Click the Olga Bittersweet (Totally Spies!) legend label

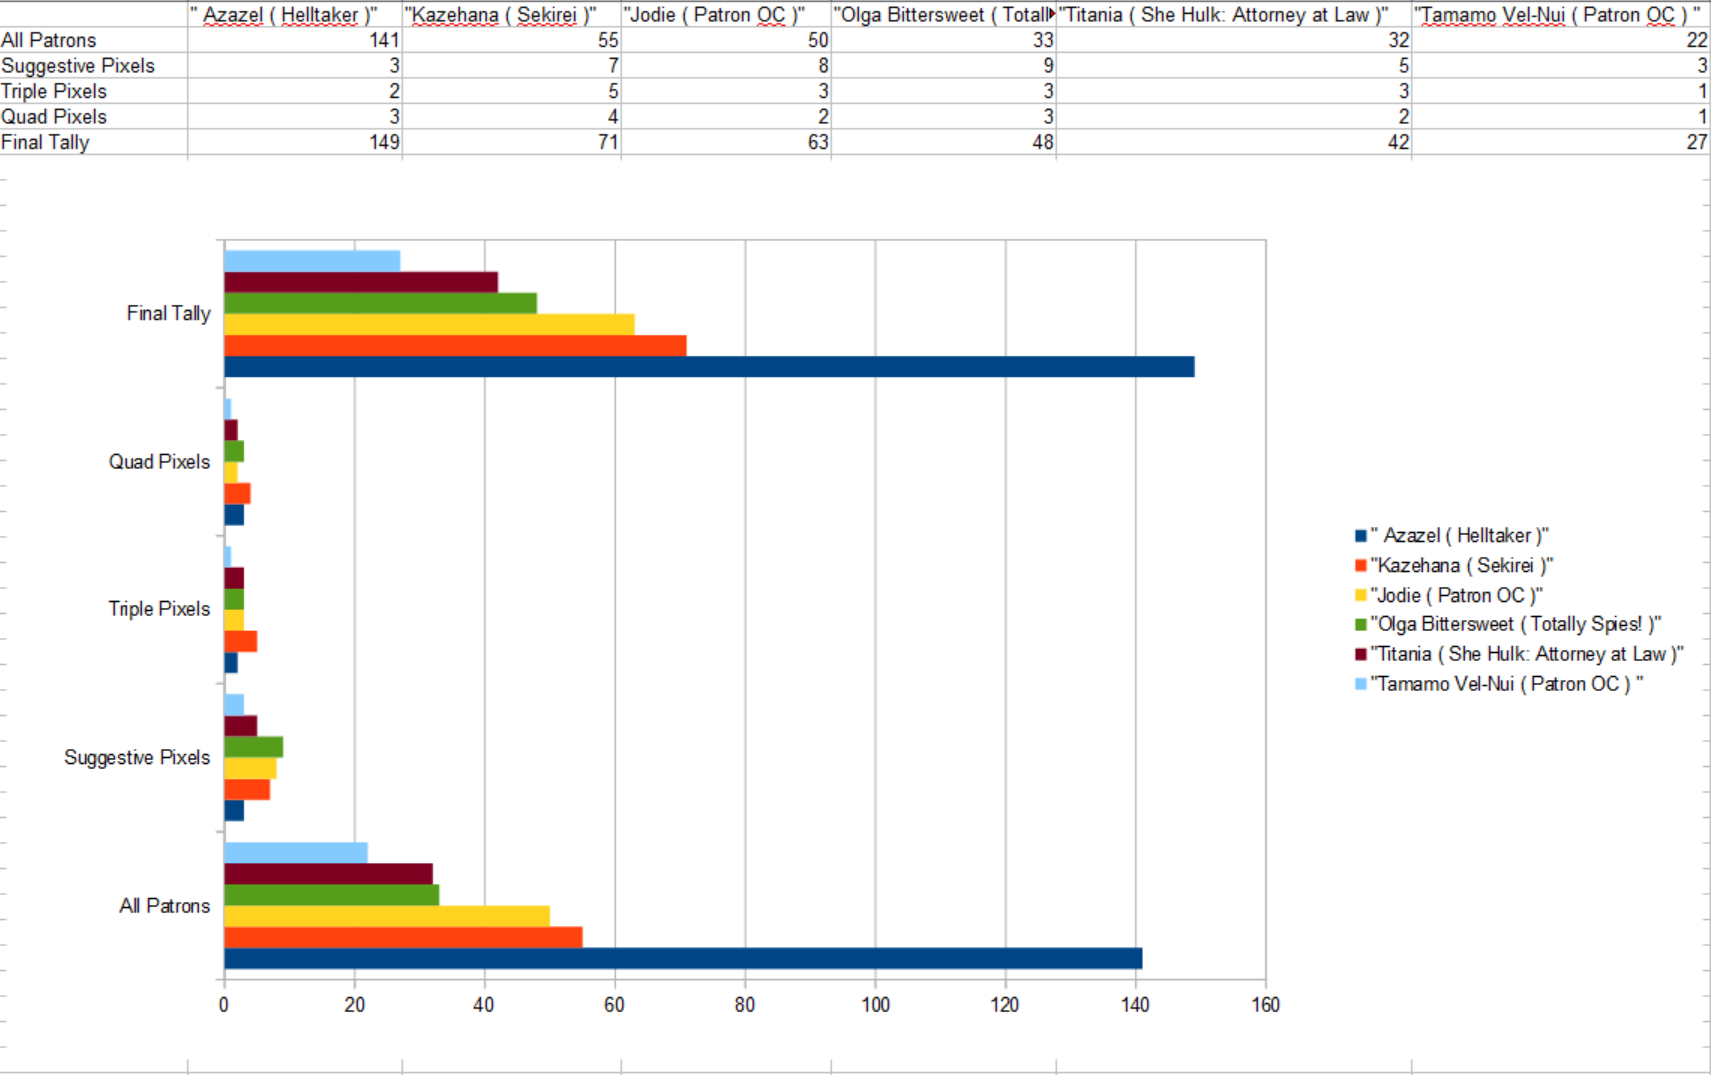click(1516, 625)
